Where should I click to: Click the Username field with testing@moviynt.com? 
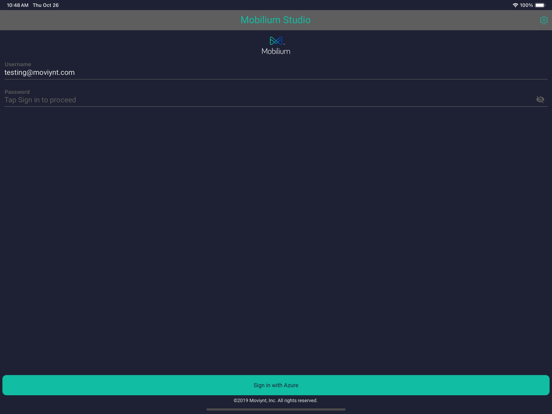point(276,73)
